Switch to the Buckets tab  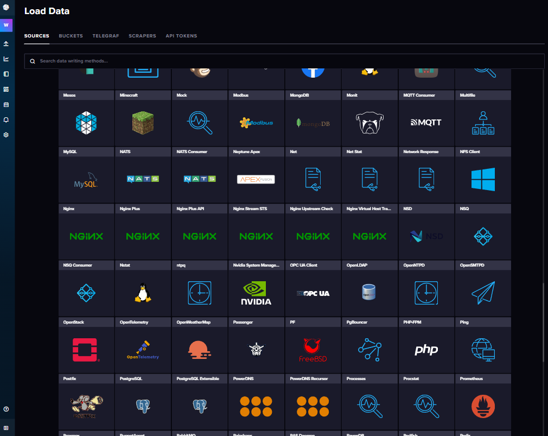coord(71,36)
